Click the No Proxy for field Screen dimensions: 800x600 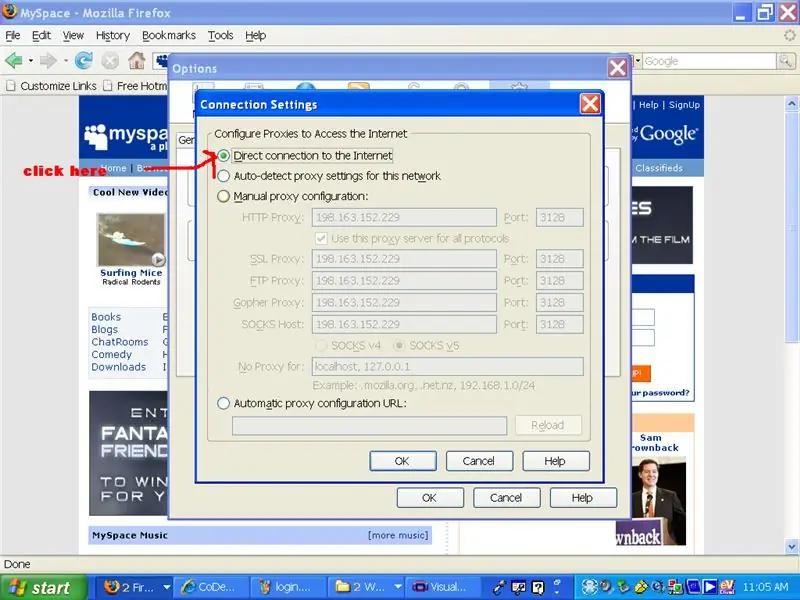click(447, 366)
